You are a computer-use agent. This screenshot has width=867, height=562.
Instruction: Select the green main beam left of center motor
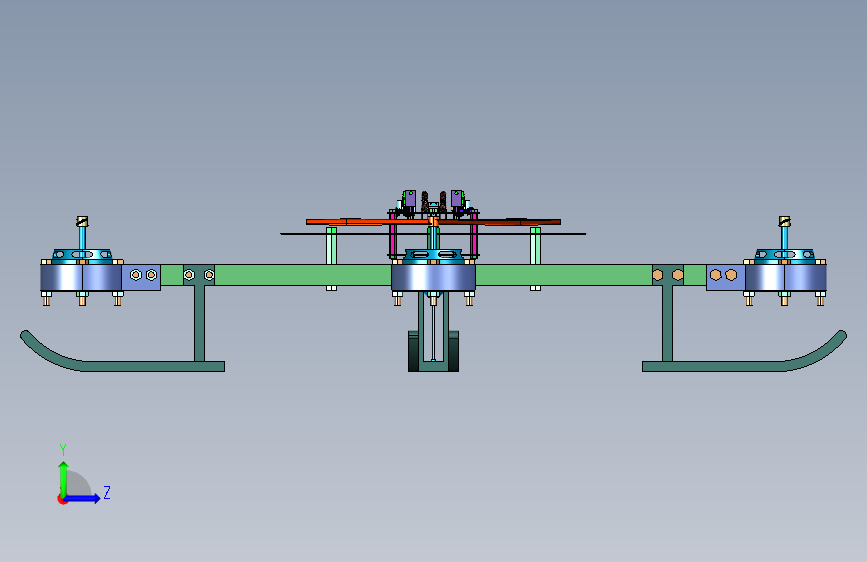[301, 275]
